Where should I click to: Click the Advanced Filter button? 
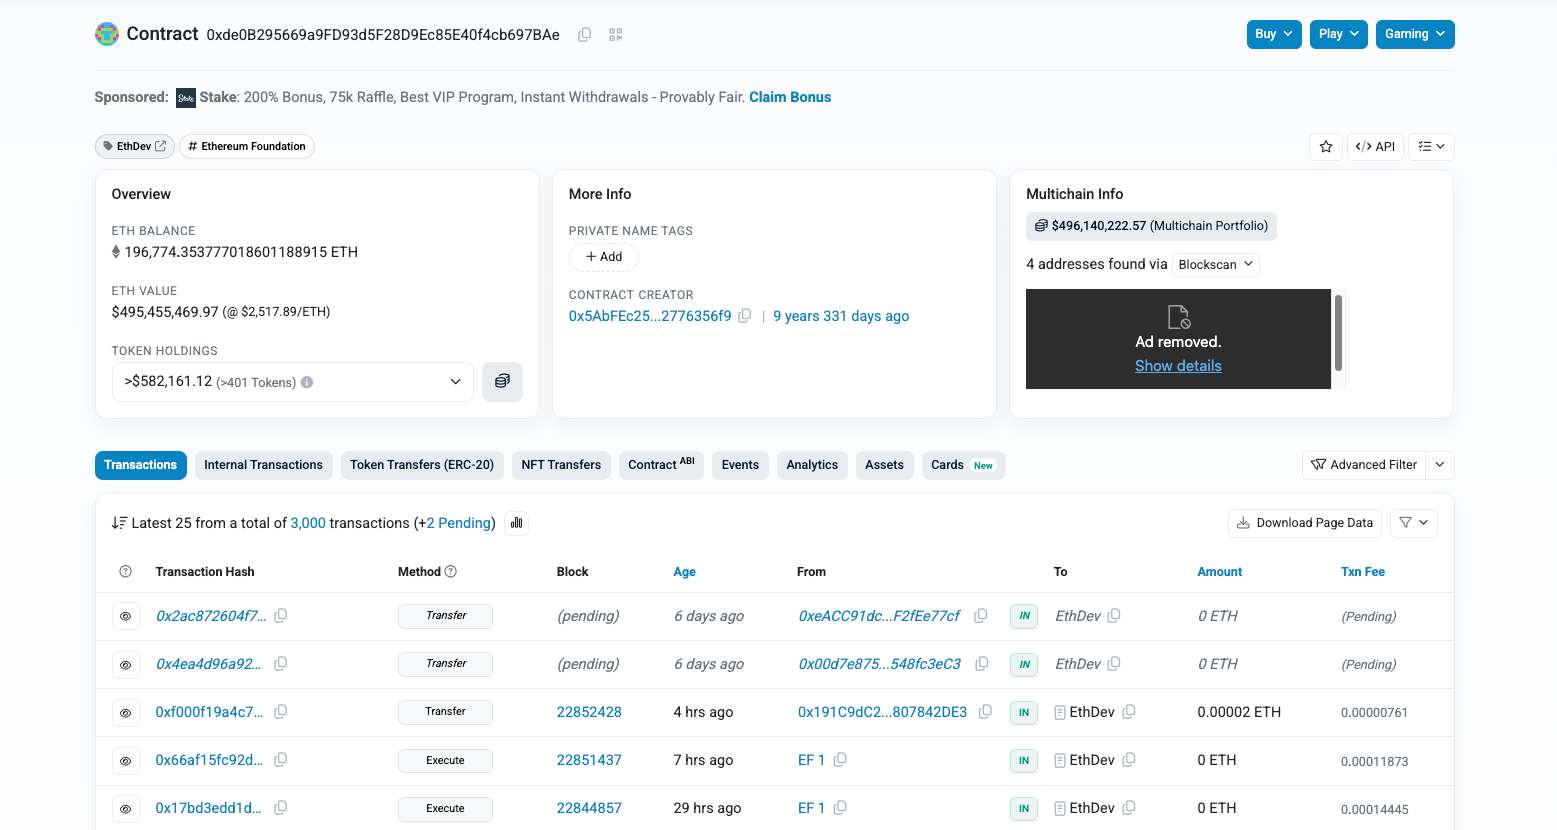(x=1364, y=465)
